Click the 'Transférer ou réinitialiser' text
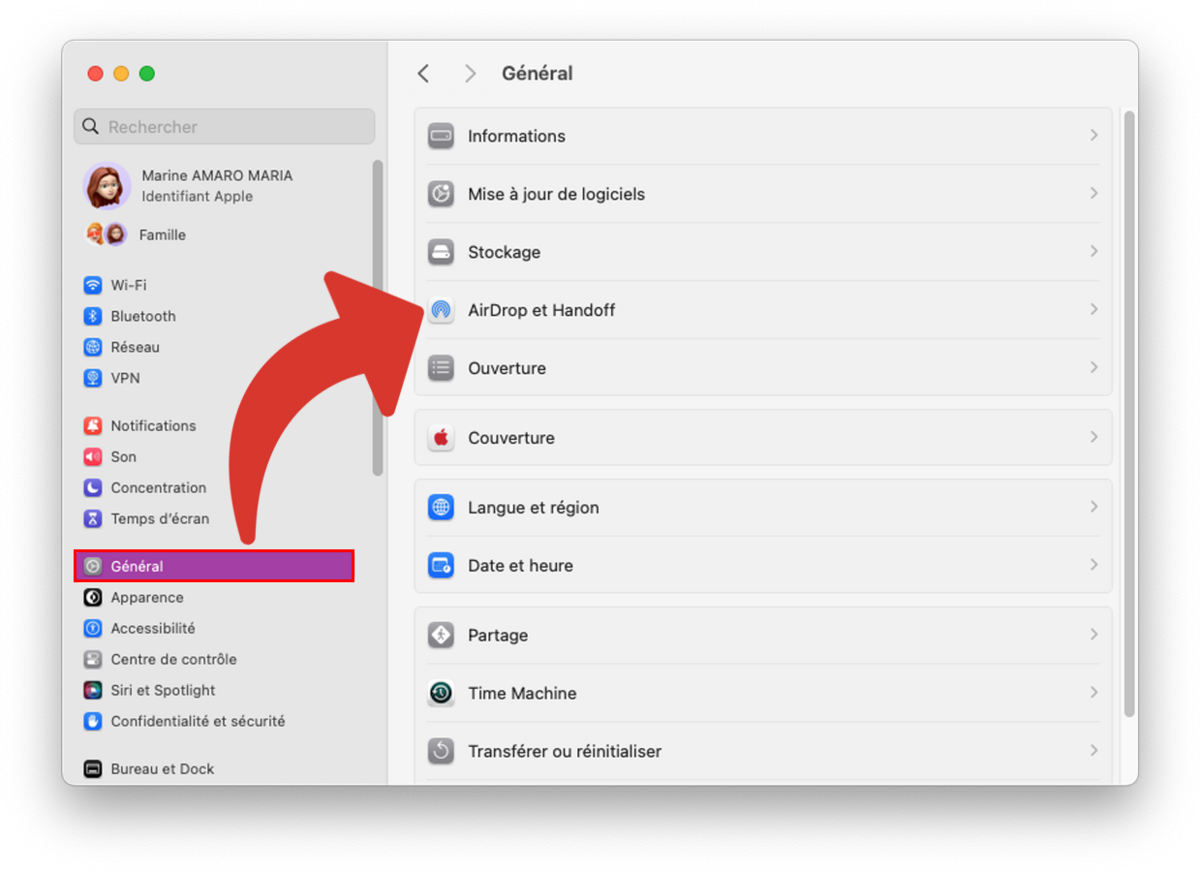 pyautogui.click(x=565, y=751)
